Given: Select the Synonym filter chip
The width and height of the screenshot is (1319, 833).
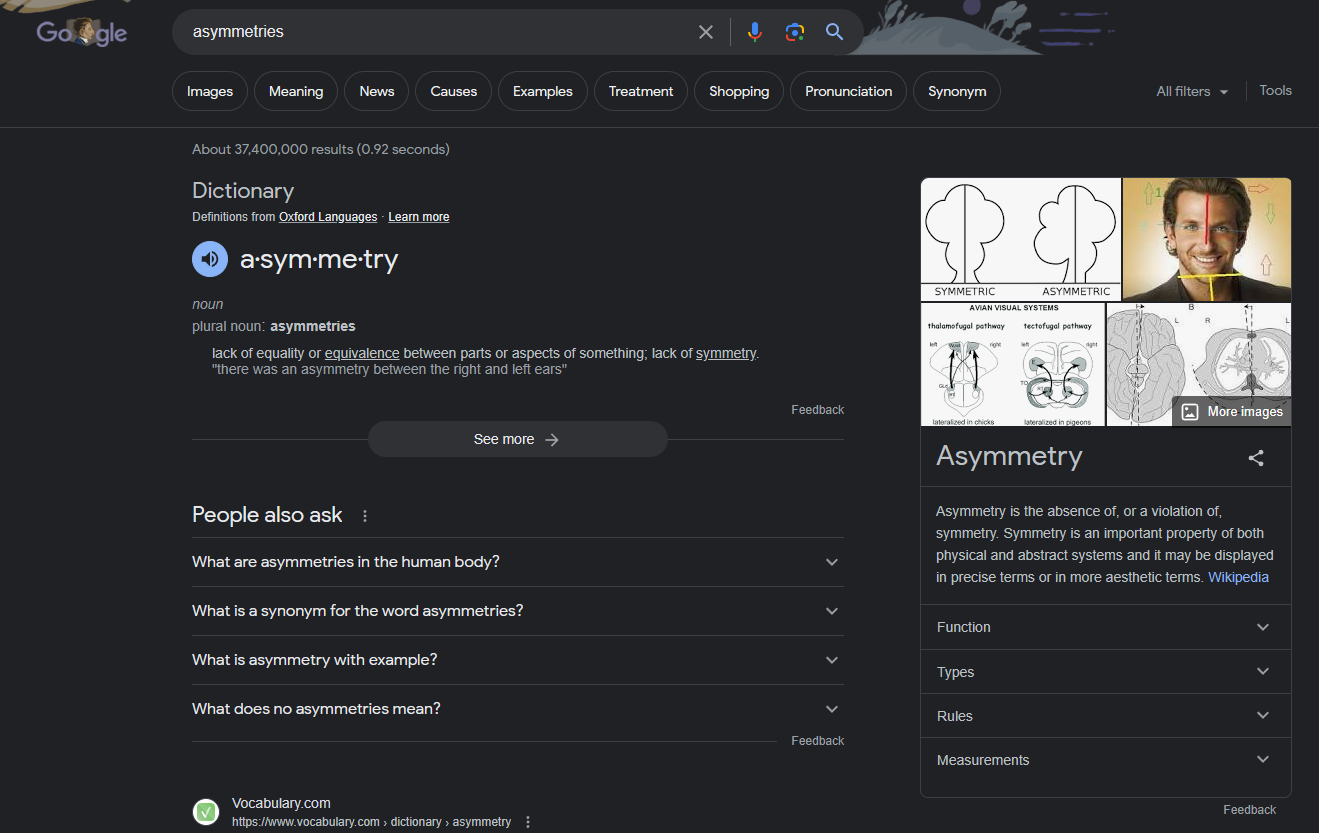Looking at the screenshot, I should pyautogui.click(x=957, y=91).
